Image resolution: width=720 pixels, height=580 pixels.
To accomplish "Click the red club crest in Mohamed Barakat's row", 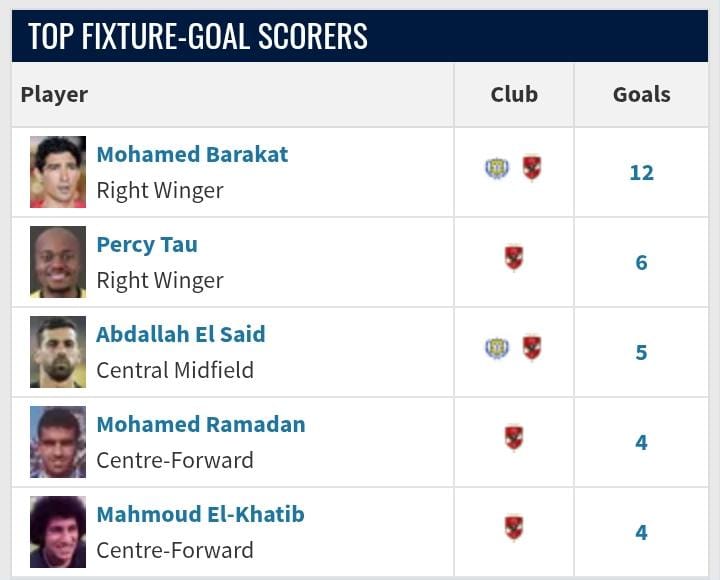I will click(x=531, y=168).
